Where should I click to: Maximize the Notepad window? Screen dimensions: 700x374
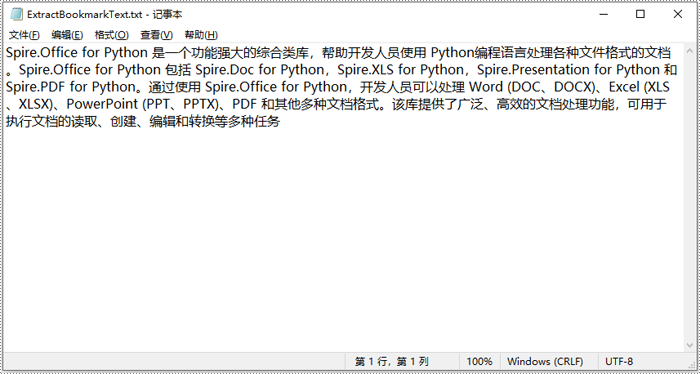point(640,14)
